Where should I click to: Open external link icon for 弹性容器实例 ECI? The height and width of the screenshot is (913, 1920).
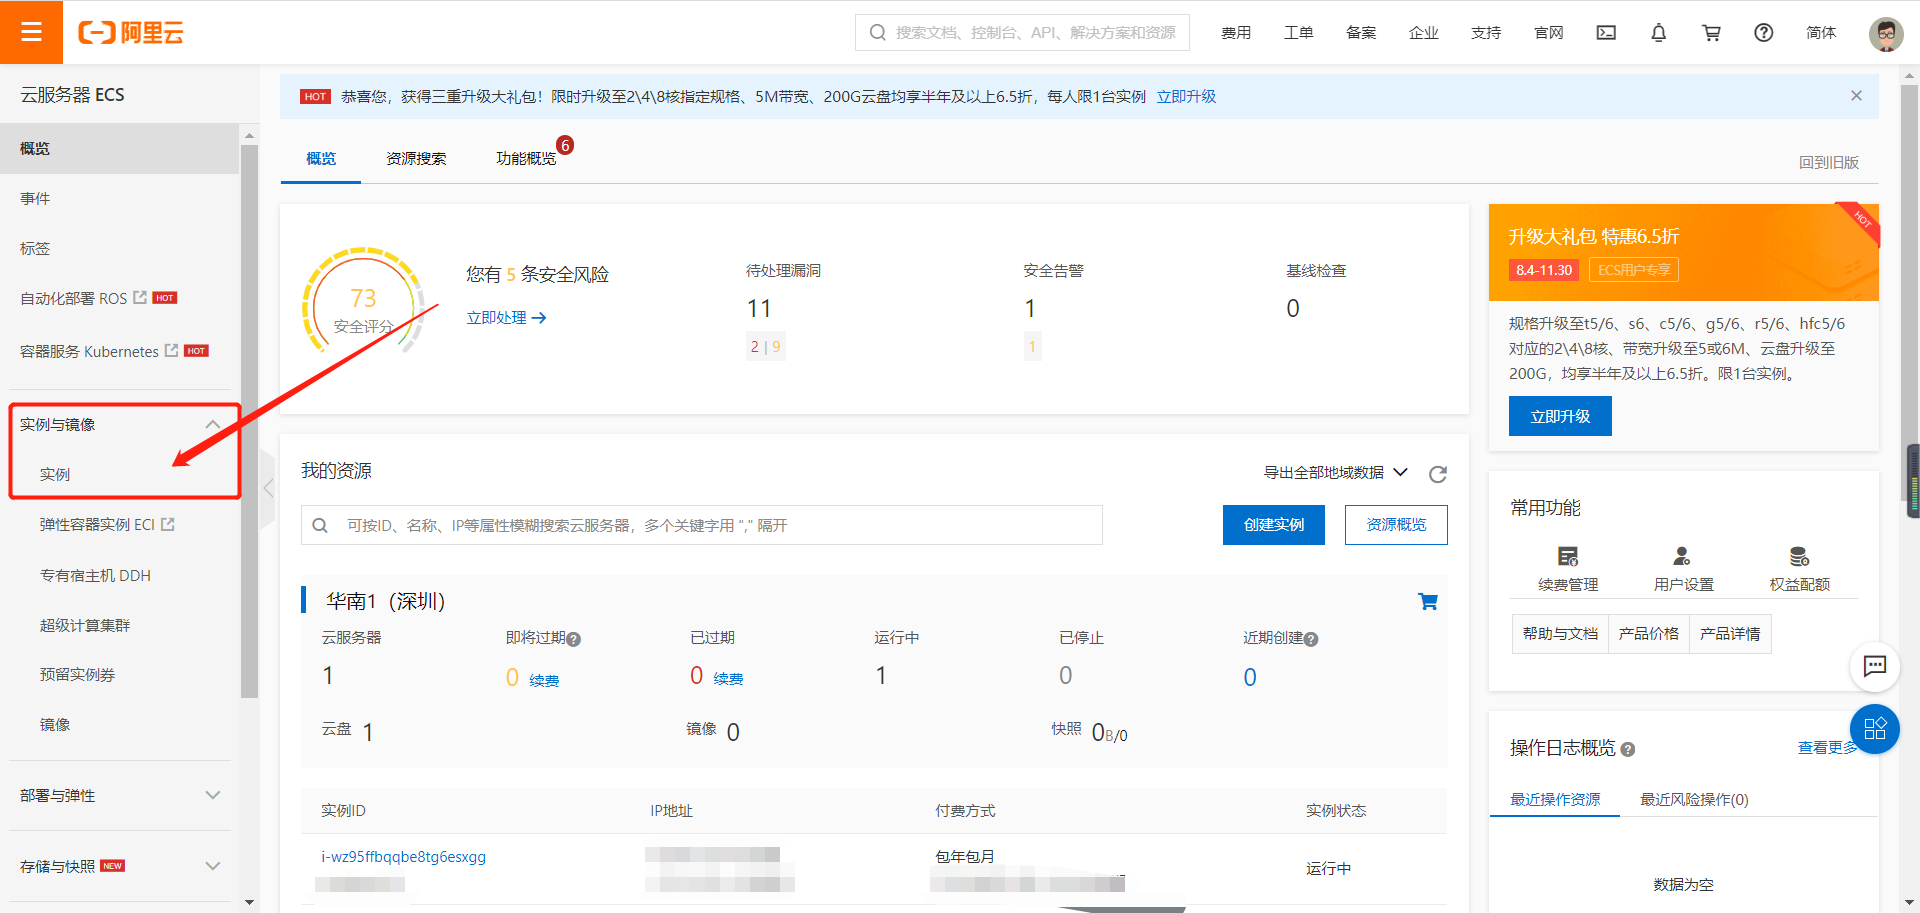coord(168,523)
